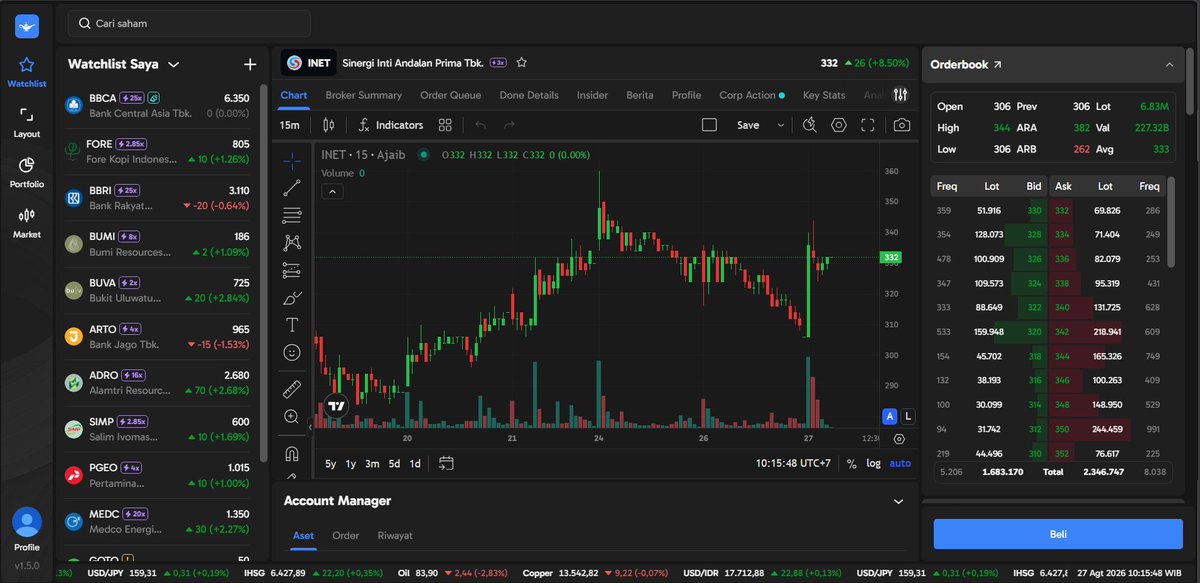Set chart range to 1y
The width and height of the screenshot is (1200, 583).
[351, 464]
